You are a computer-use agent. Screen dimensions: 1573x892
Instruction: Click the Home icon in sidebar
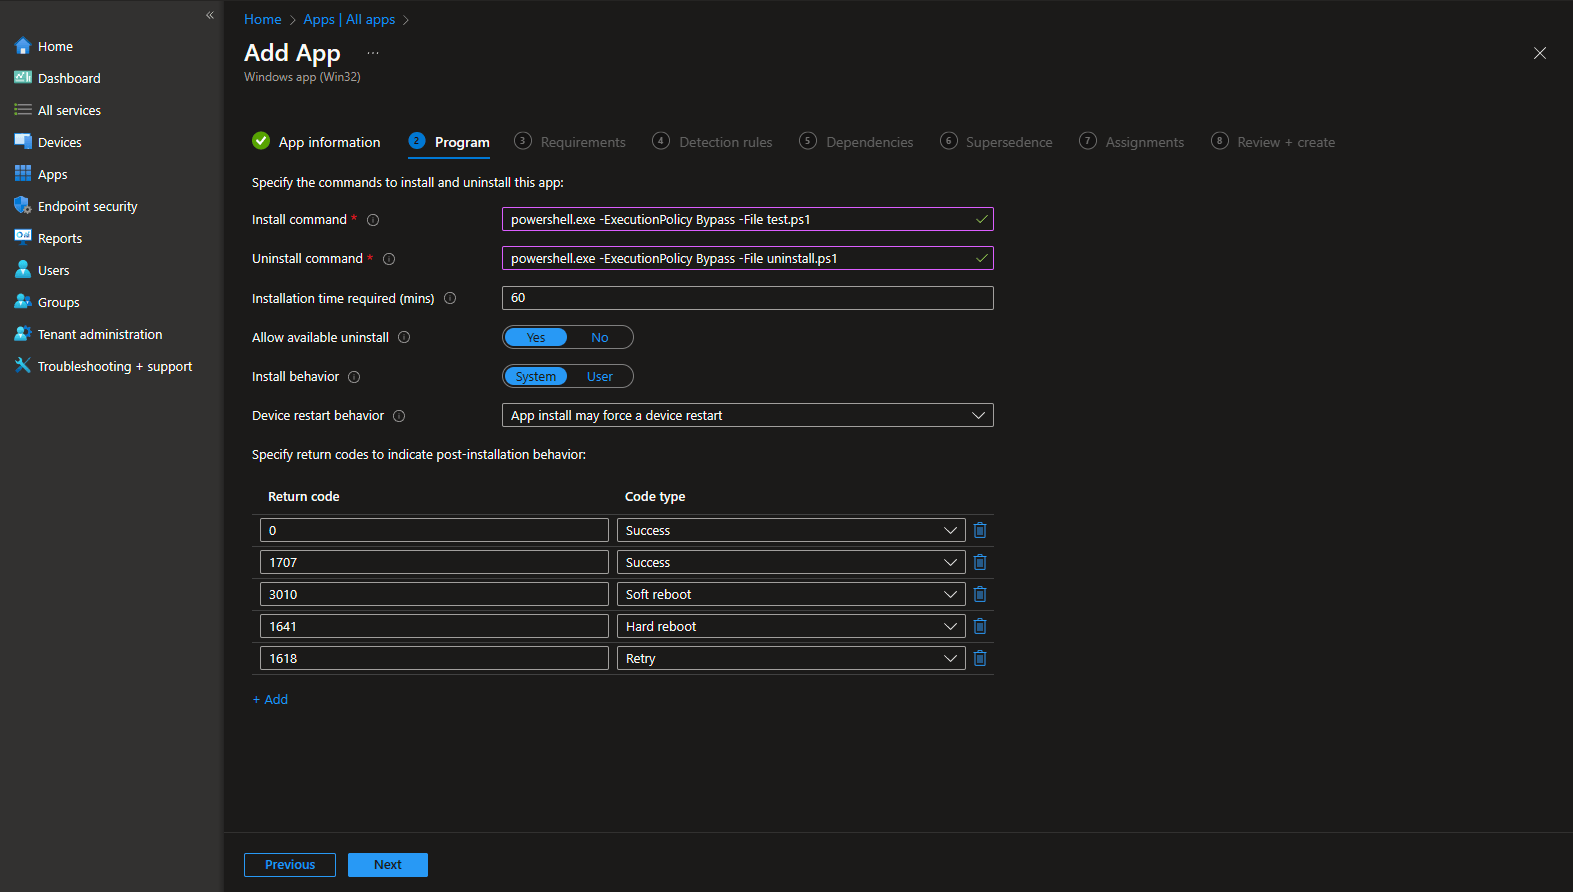pos(23,46)
